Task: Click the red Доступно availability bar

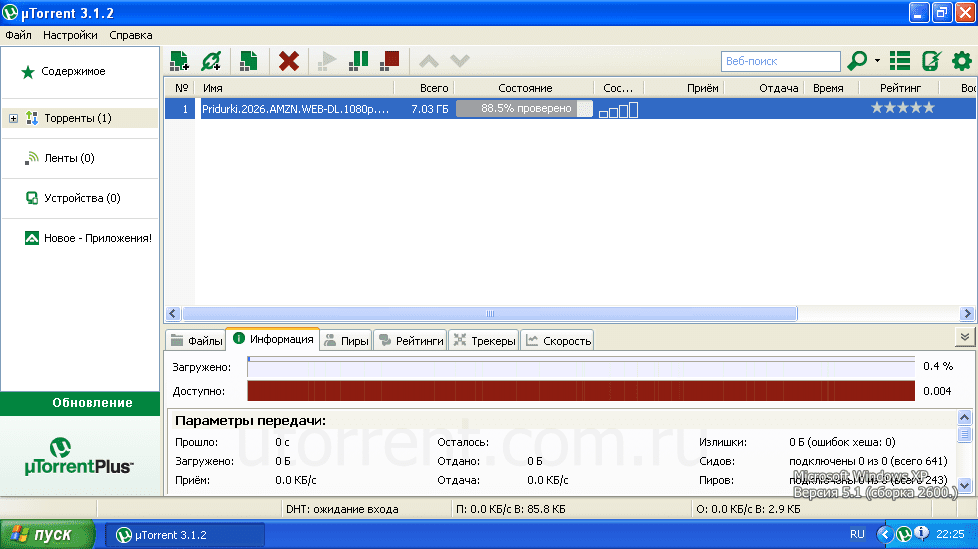Action: pos(581,391)
